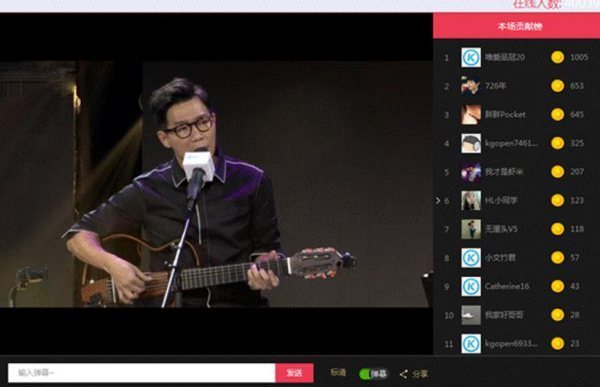
Task: Select the username ending in V5
Action: coord(501,229)
